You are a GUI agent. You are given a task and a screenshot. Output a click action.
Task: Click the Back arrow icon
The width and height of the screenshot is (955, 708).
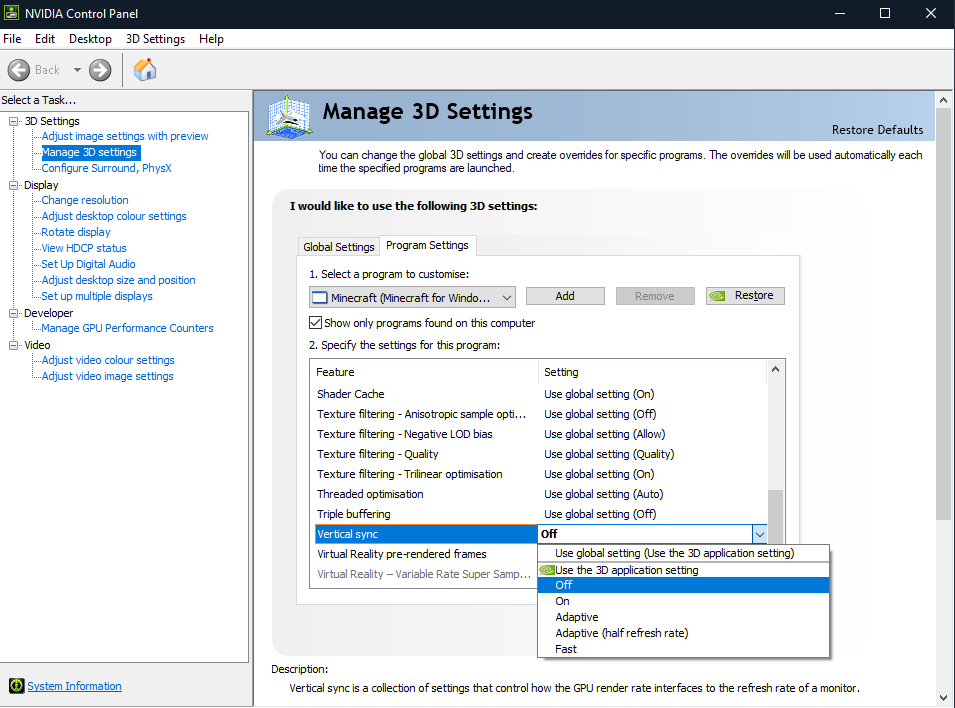coord(19,70)
